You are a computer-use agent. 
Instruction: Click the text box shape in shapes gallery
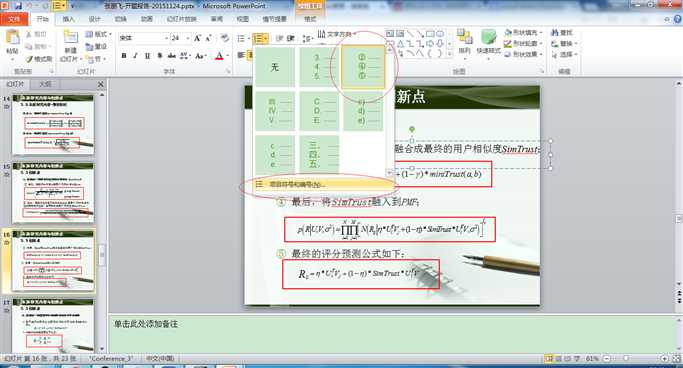coord(390,34)
